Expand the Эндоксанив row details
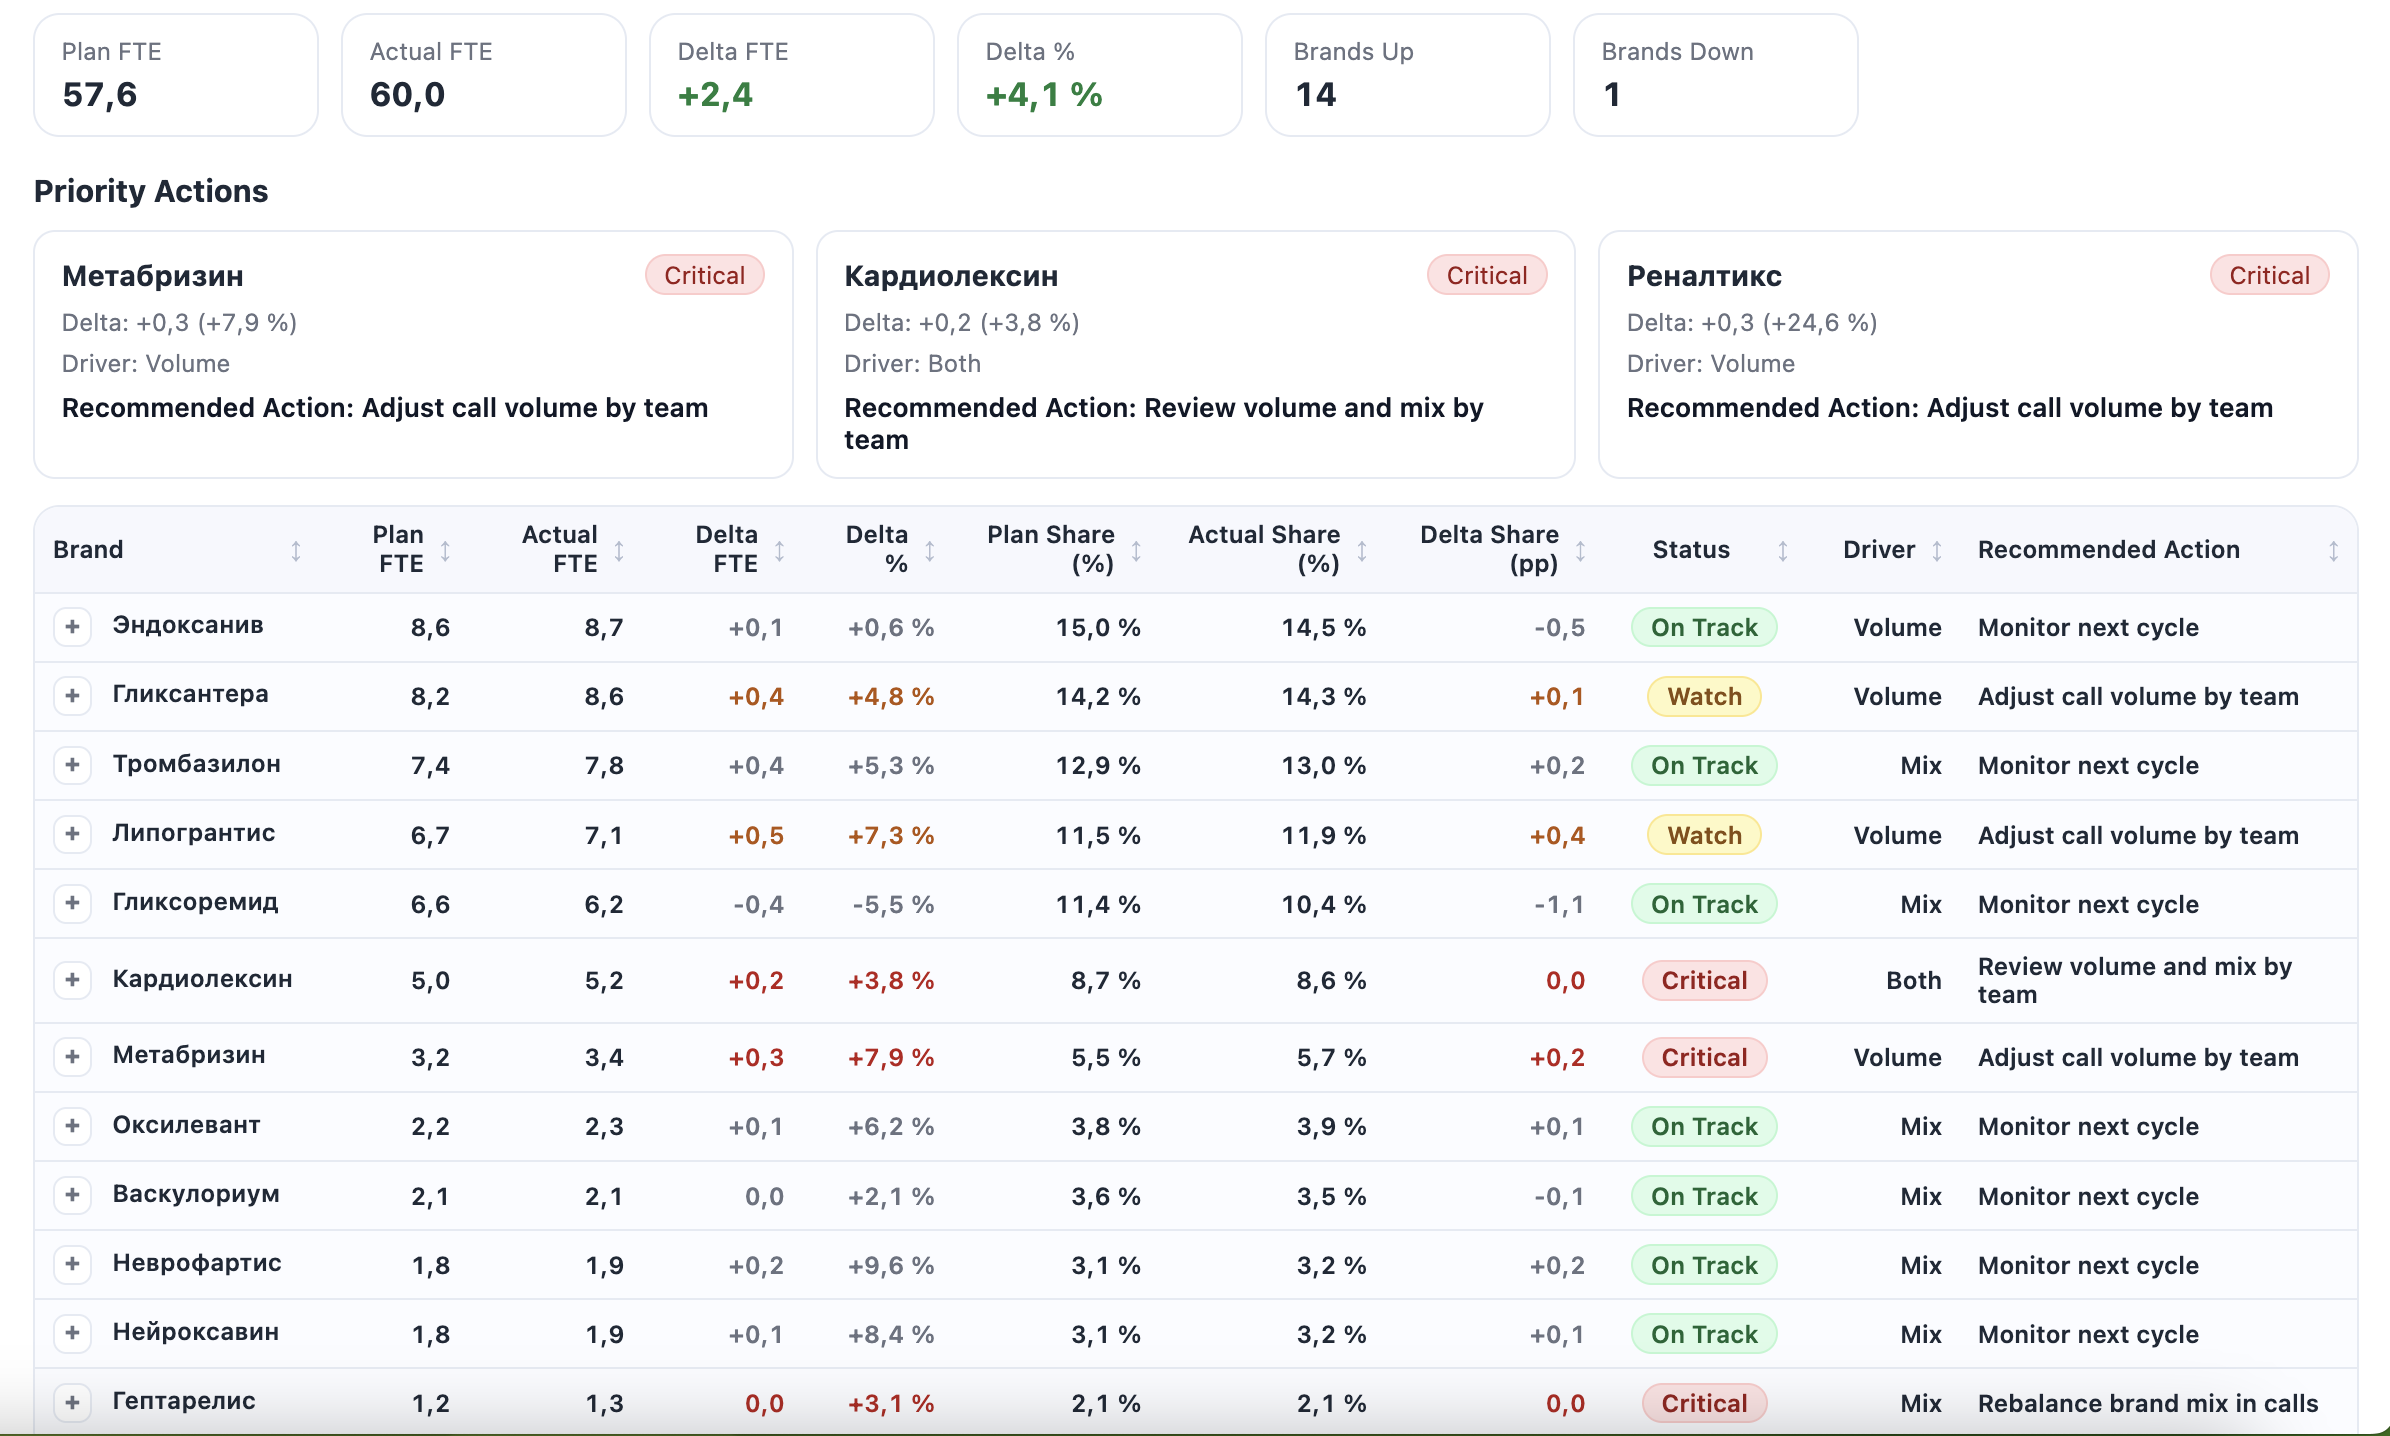The height and width of the screenshot is (1436, 2390). [x=73, y=627]
